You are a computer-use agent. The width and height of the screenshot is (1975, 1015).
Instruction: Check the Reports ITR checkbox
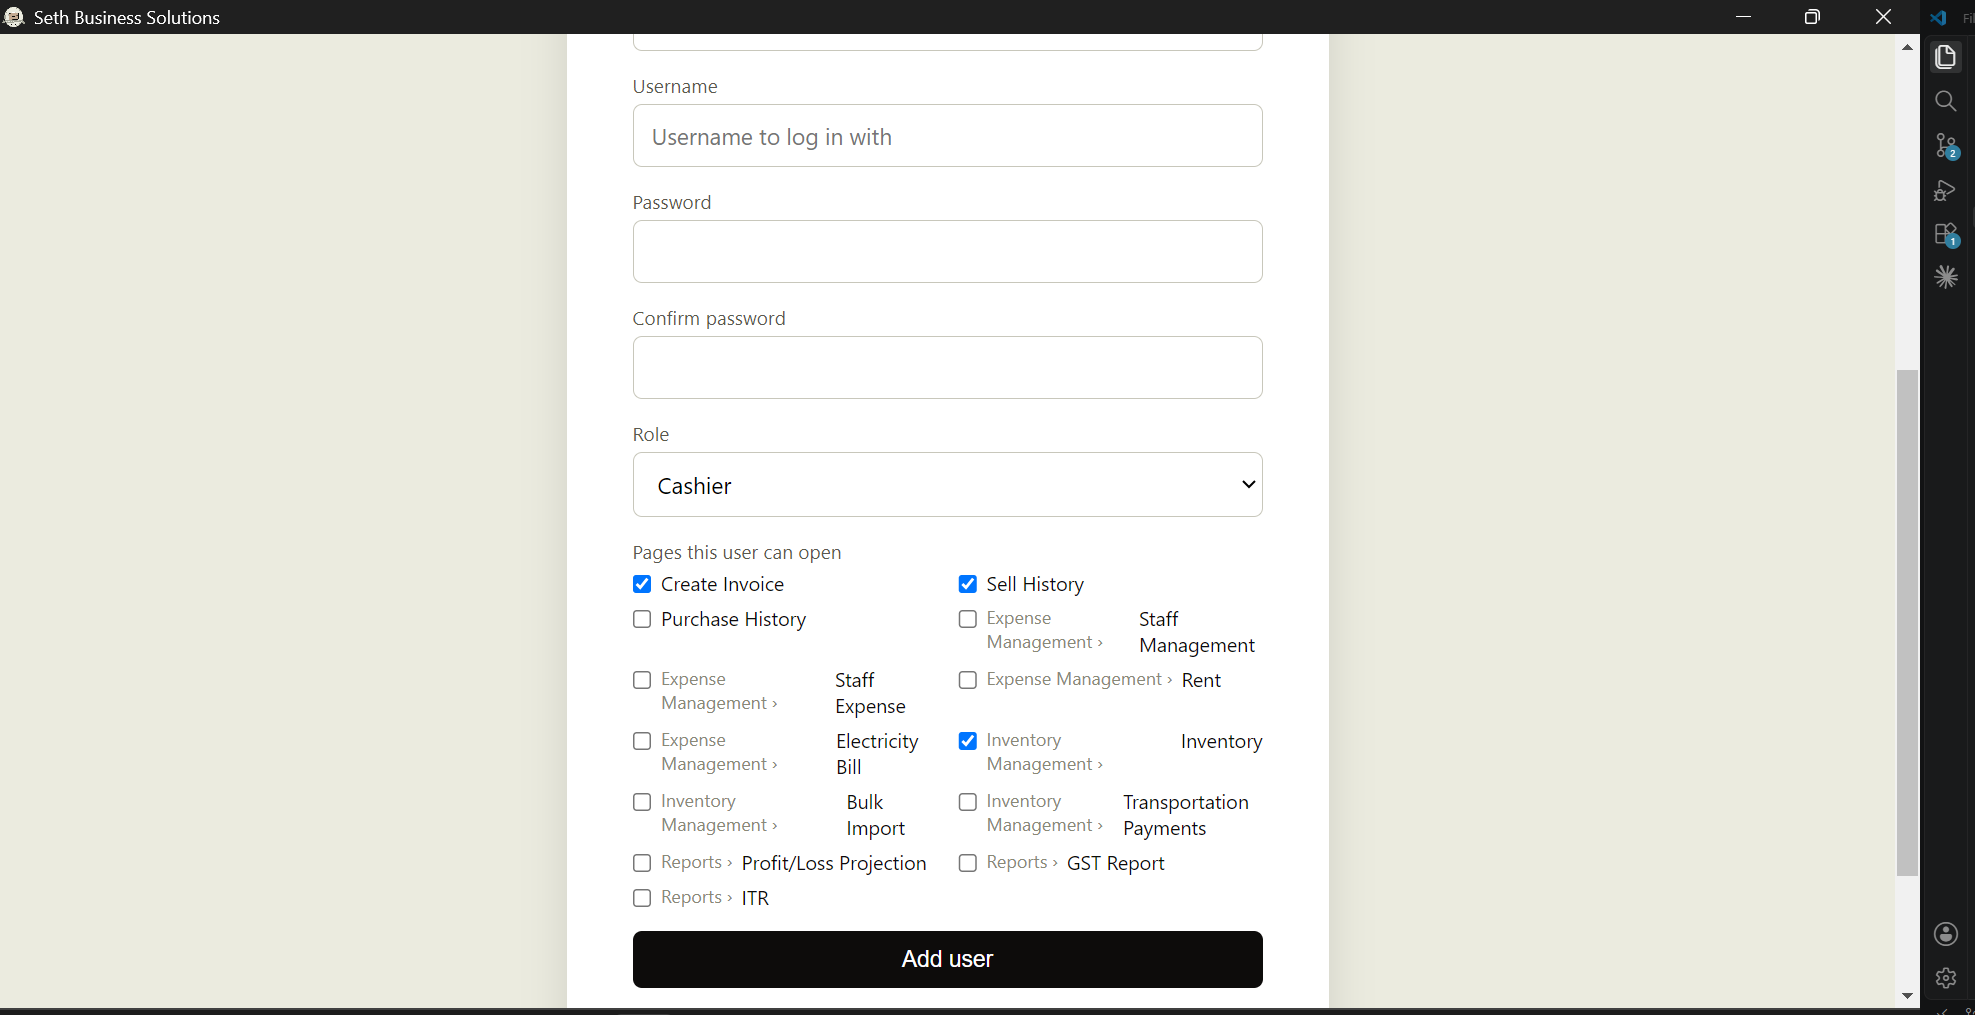(x=642, y=898)
